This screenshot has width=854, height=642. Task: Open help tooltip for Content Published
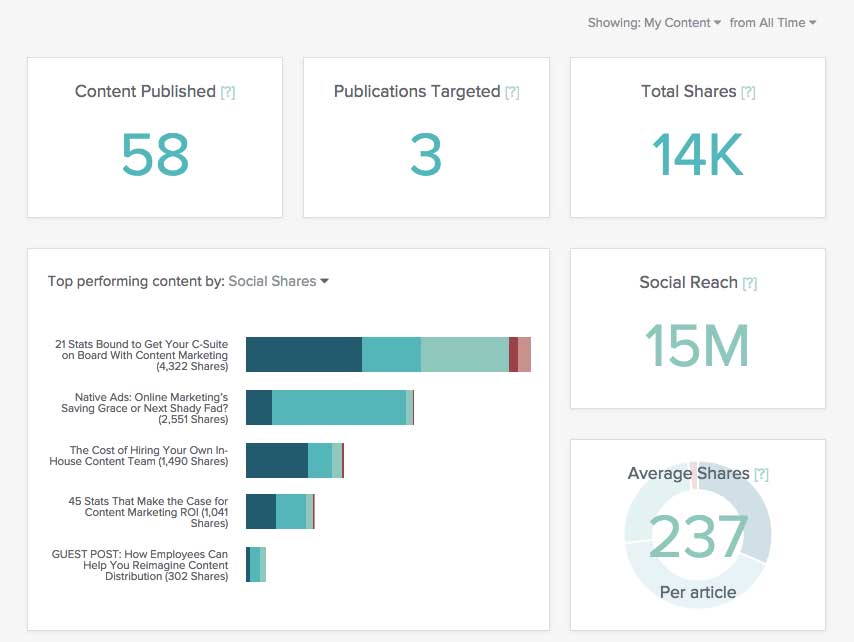coord(228,92)
